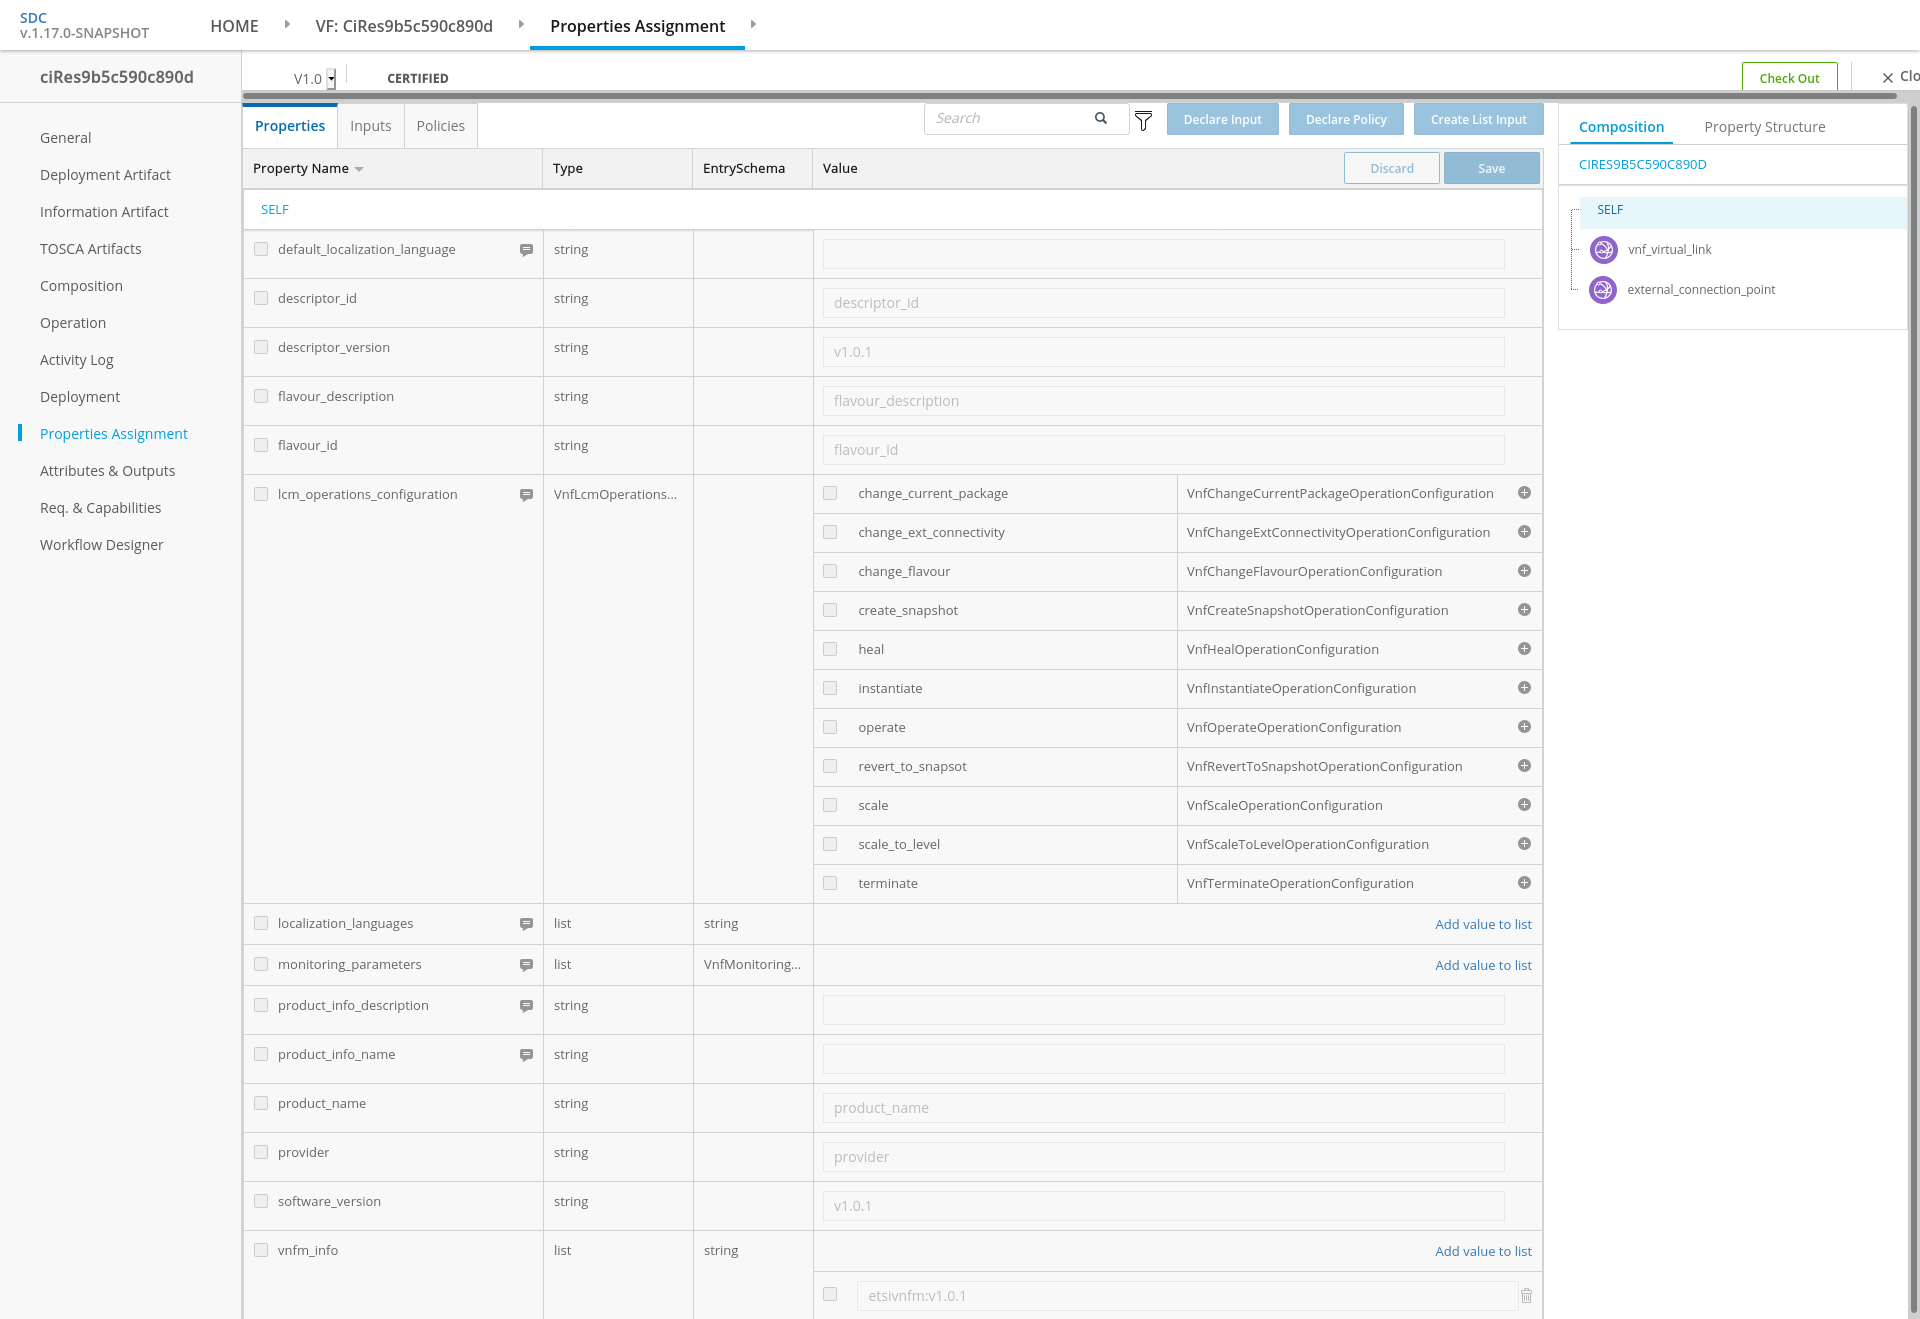Switch to the Inputs tab
This screenshot has width=1920, height=1319.
pos(371,126)
